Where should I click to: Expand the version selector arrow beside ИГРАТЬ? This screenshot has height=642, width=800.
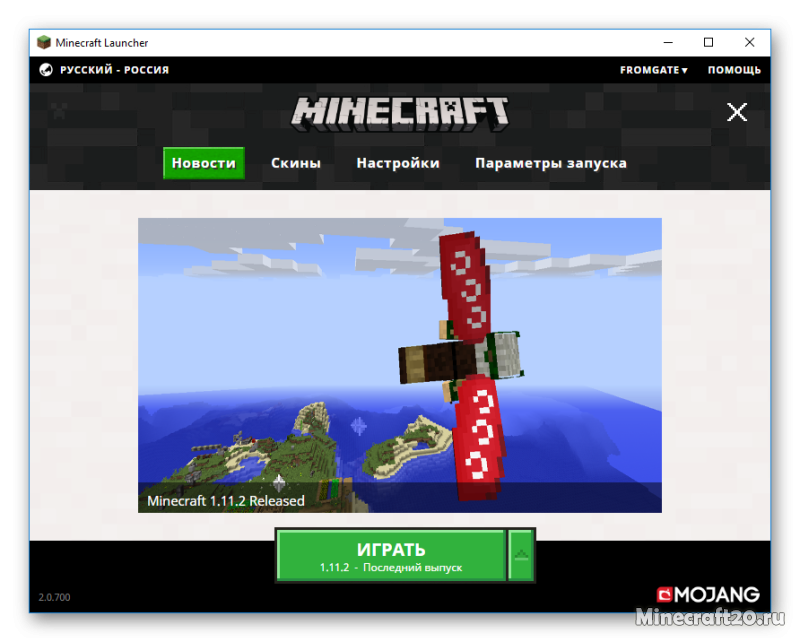point(521,555)
